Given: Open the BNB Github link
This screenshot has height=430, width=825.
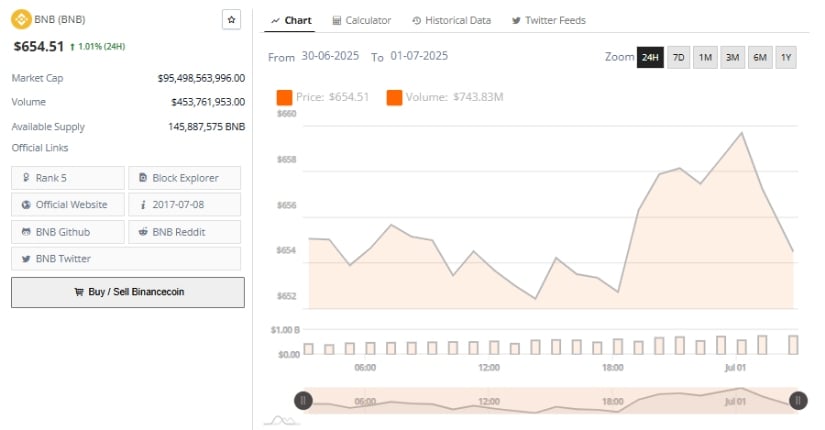Looking at the screenshot, I should click(68, 232).
